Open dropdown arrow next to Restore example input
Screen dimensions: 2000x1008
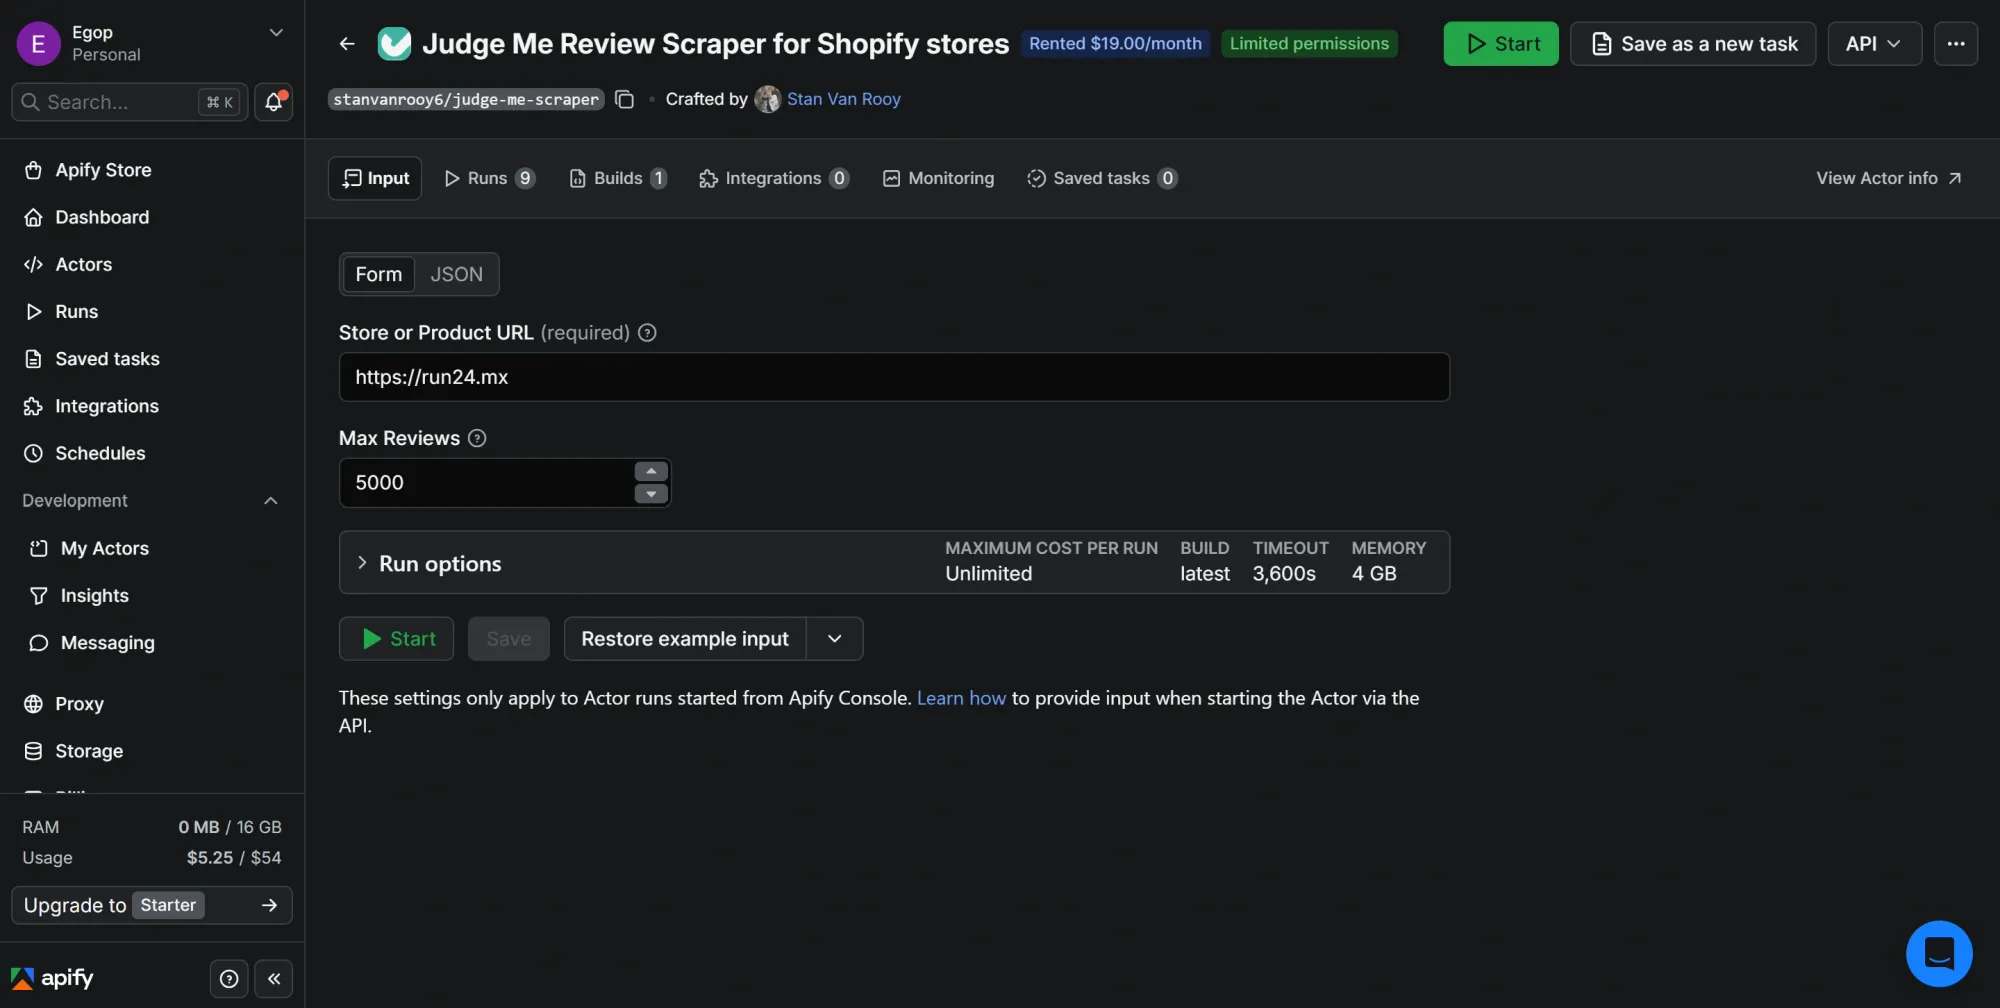point(835,639)
